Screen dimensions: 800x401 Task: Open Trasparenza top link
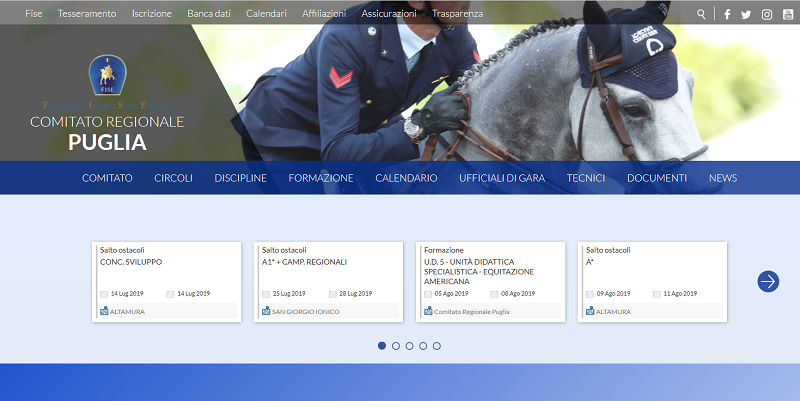tap(458, 14)
